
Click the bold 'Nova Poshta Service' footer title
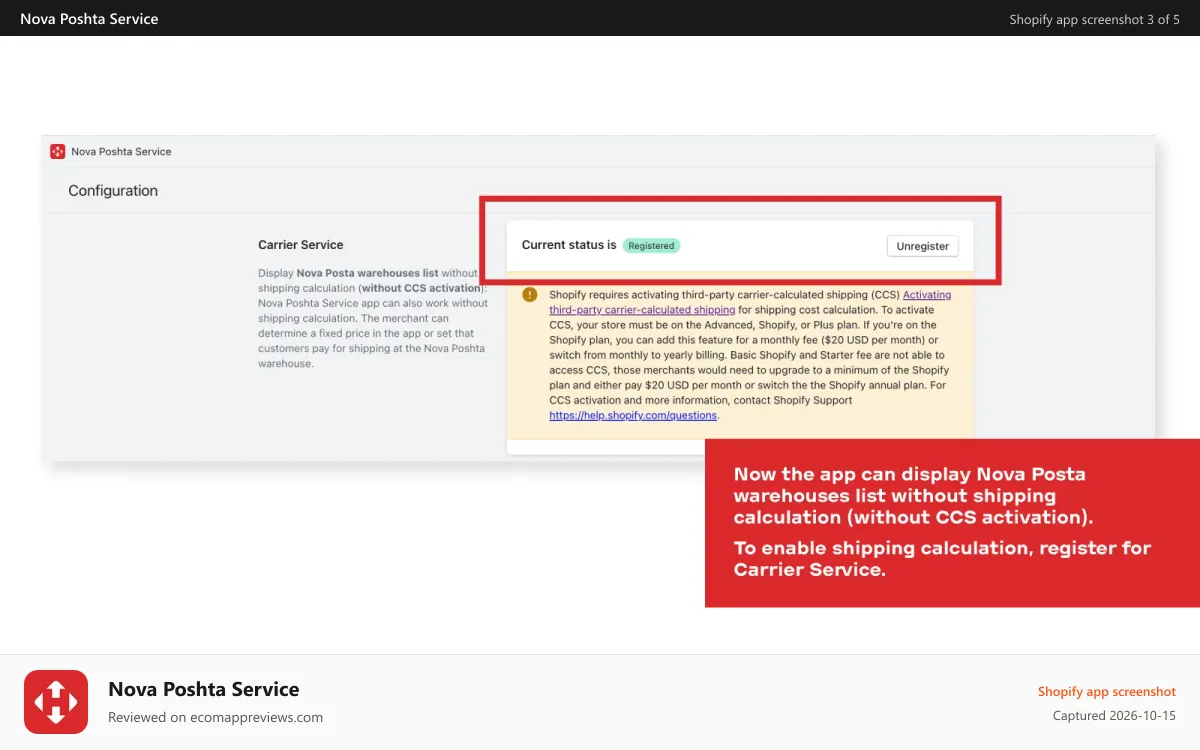tap(204, 689)
